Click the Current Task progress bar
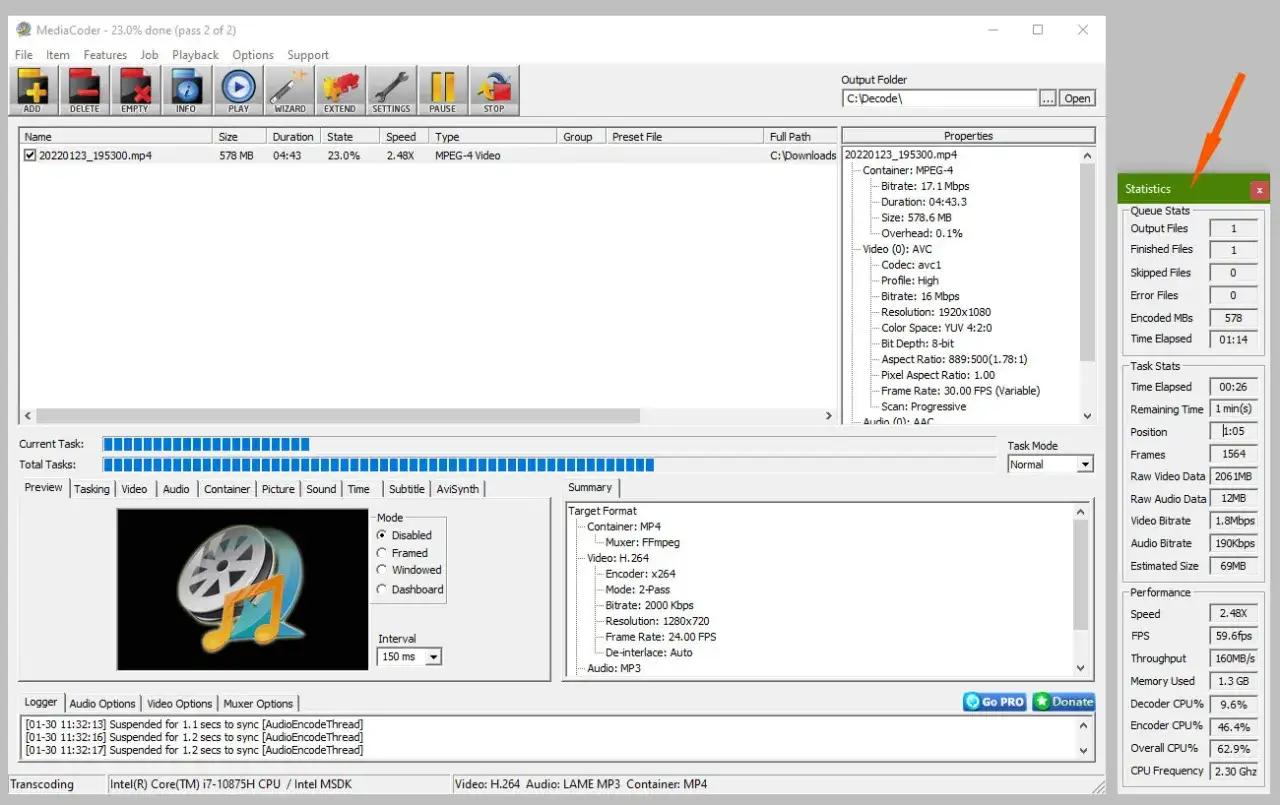 551,444
